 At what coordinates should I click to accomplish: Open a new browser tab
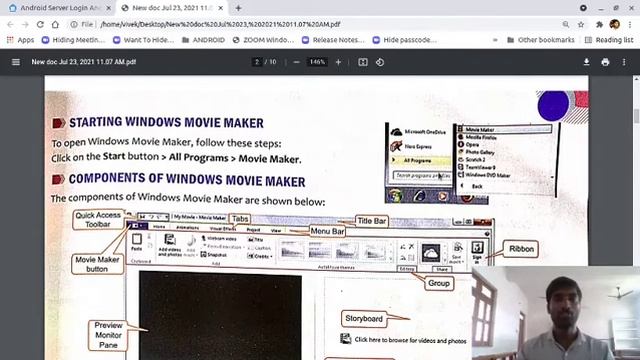238,8
